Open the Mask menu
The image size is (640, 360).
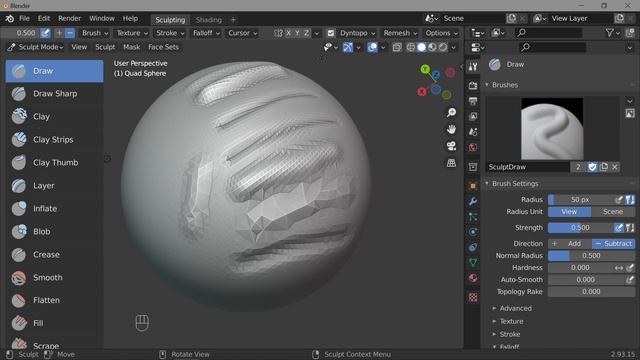(131, 47)
